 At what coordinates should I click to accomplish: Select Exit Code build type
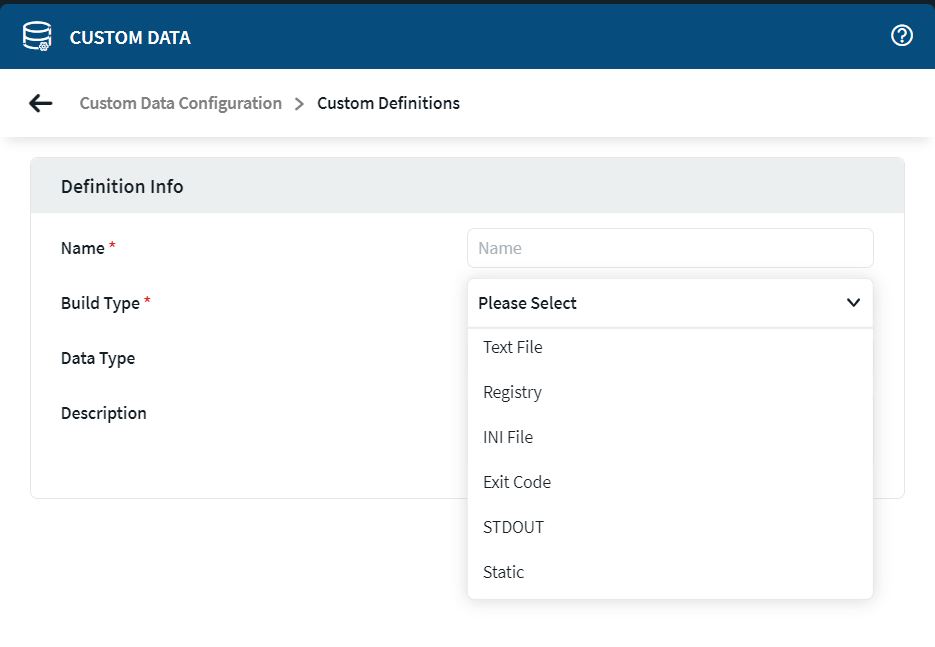516,482
